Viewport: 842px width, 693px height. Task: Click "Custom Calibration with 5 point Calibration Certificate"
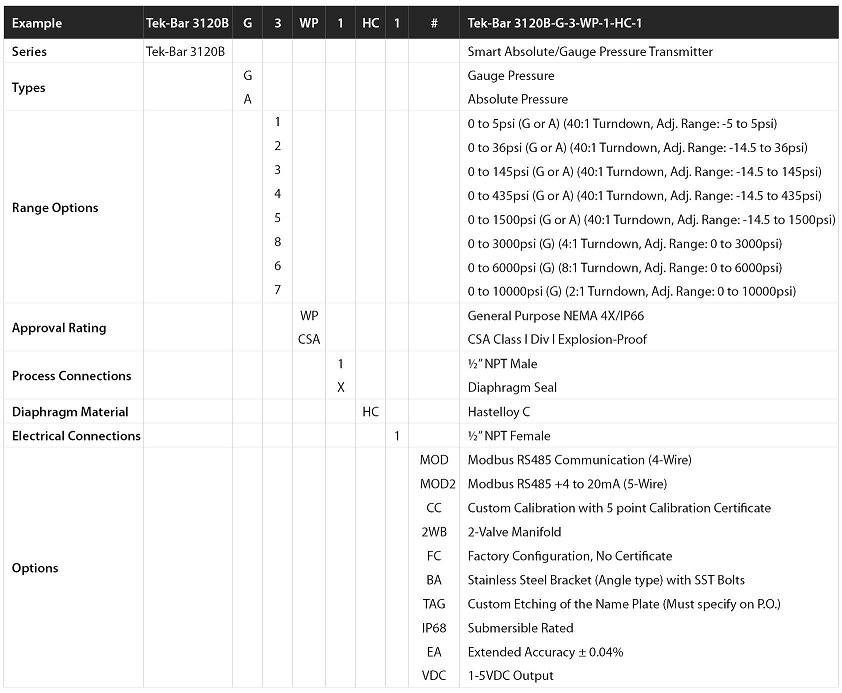(x=619, y=508)
